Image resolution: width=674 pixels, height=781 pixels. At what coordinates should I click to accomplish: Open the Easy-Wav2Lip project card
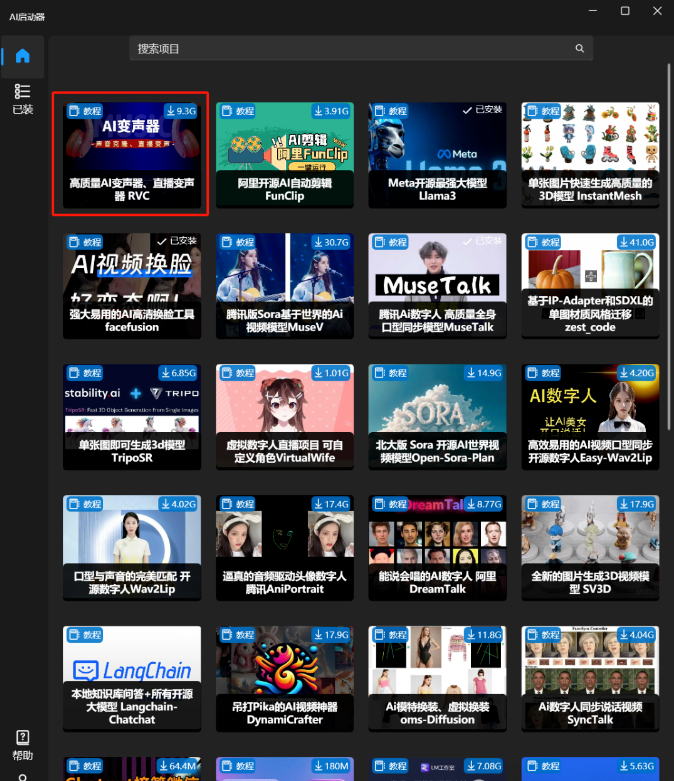click(x=590, y=417)
